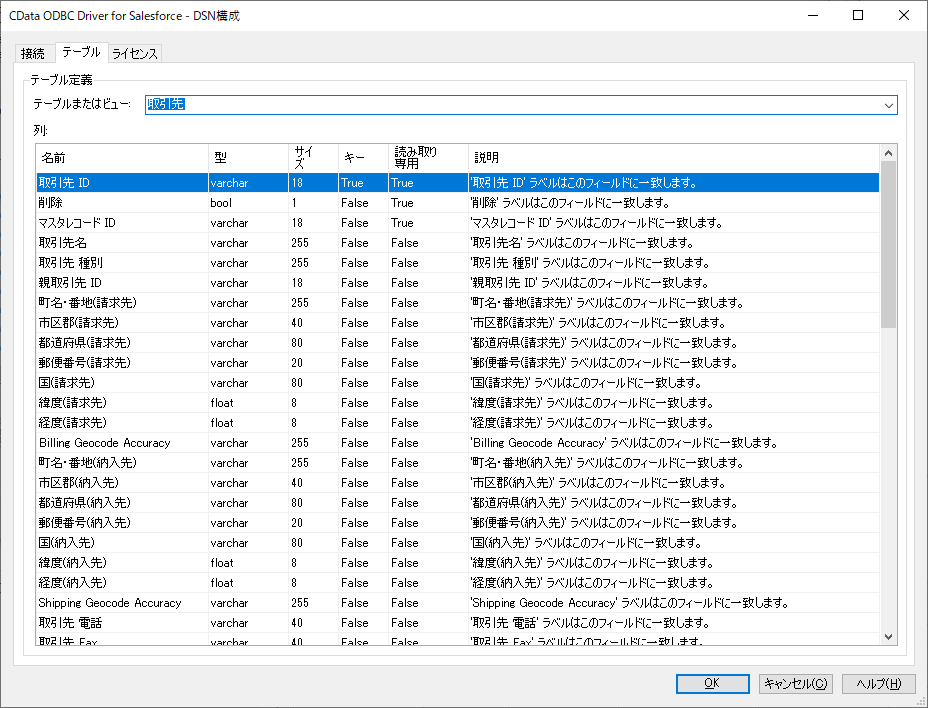
Task: Select the 取引先 電話 row
Action: (457, 623)
